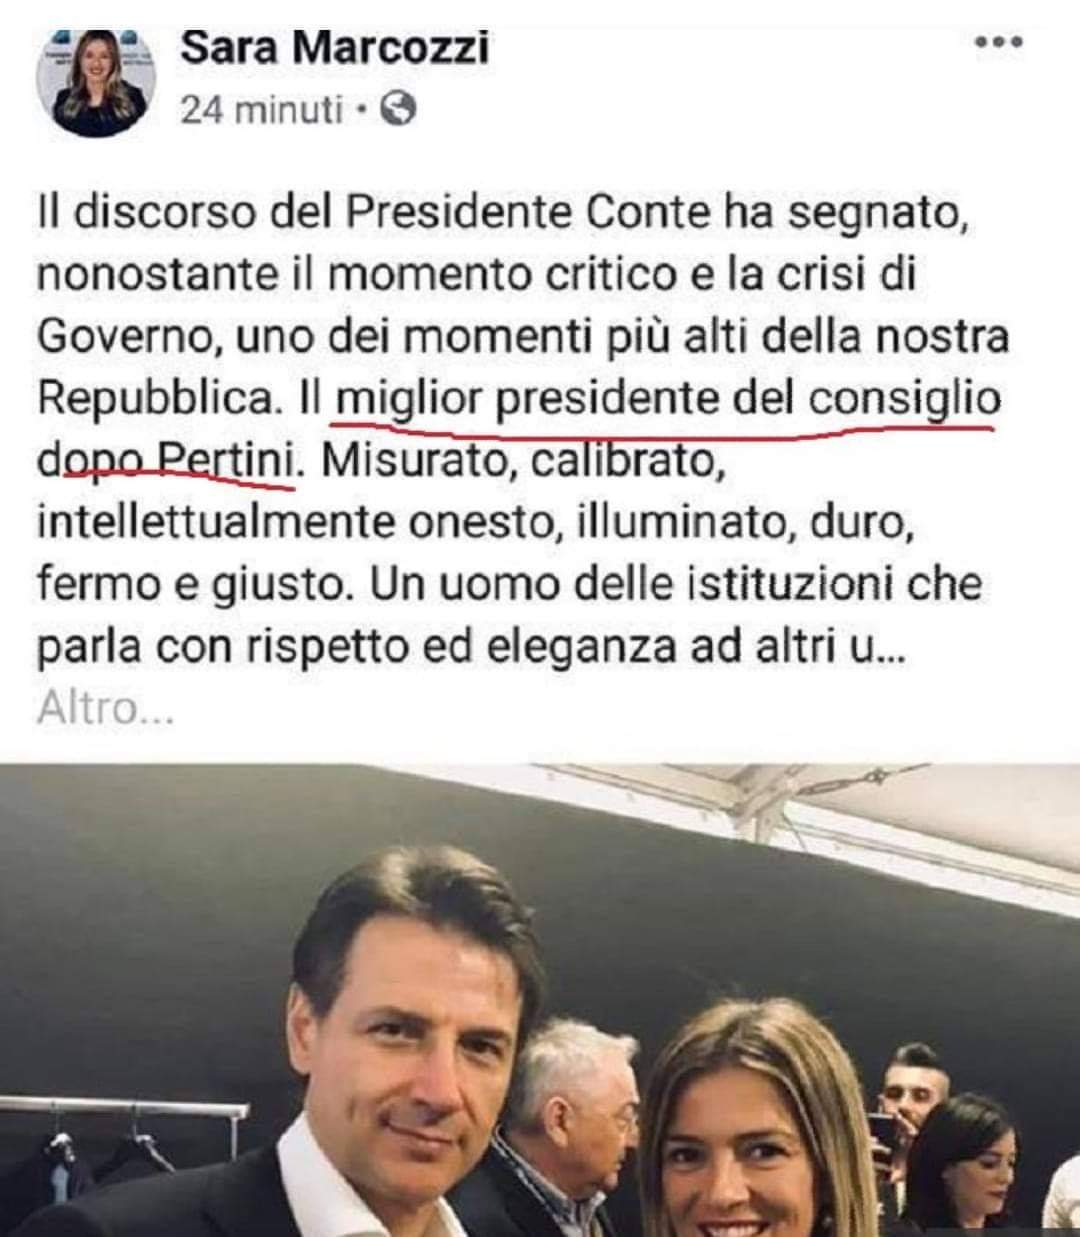Click the white ceiling structure in the photo
Viewport: 1080px width, 1237px height.
click(800, 810)
